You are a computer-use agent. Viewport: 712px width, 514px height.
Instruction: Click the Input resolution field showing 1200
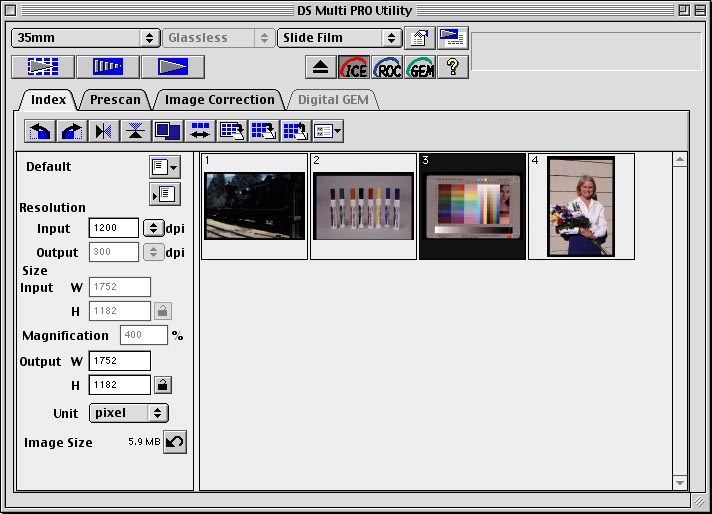(x=113, y=228)
